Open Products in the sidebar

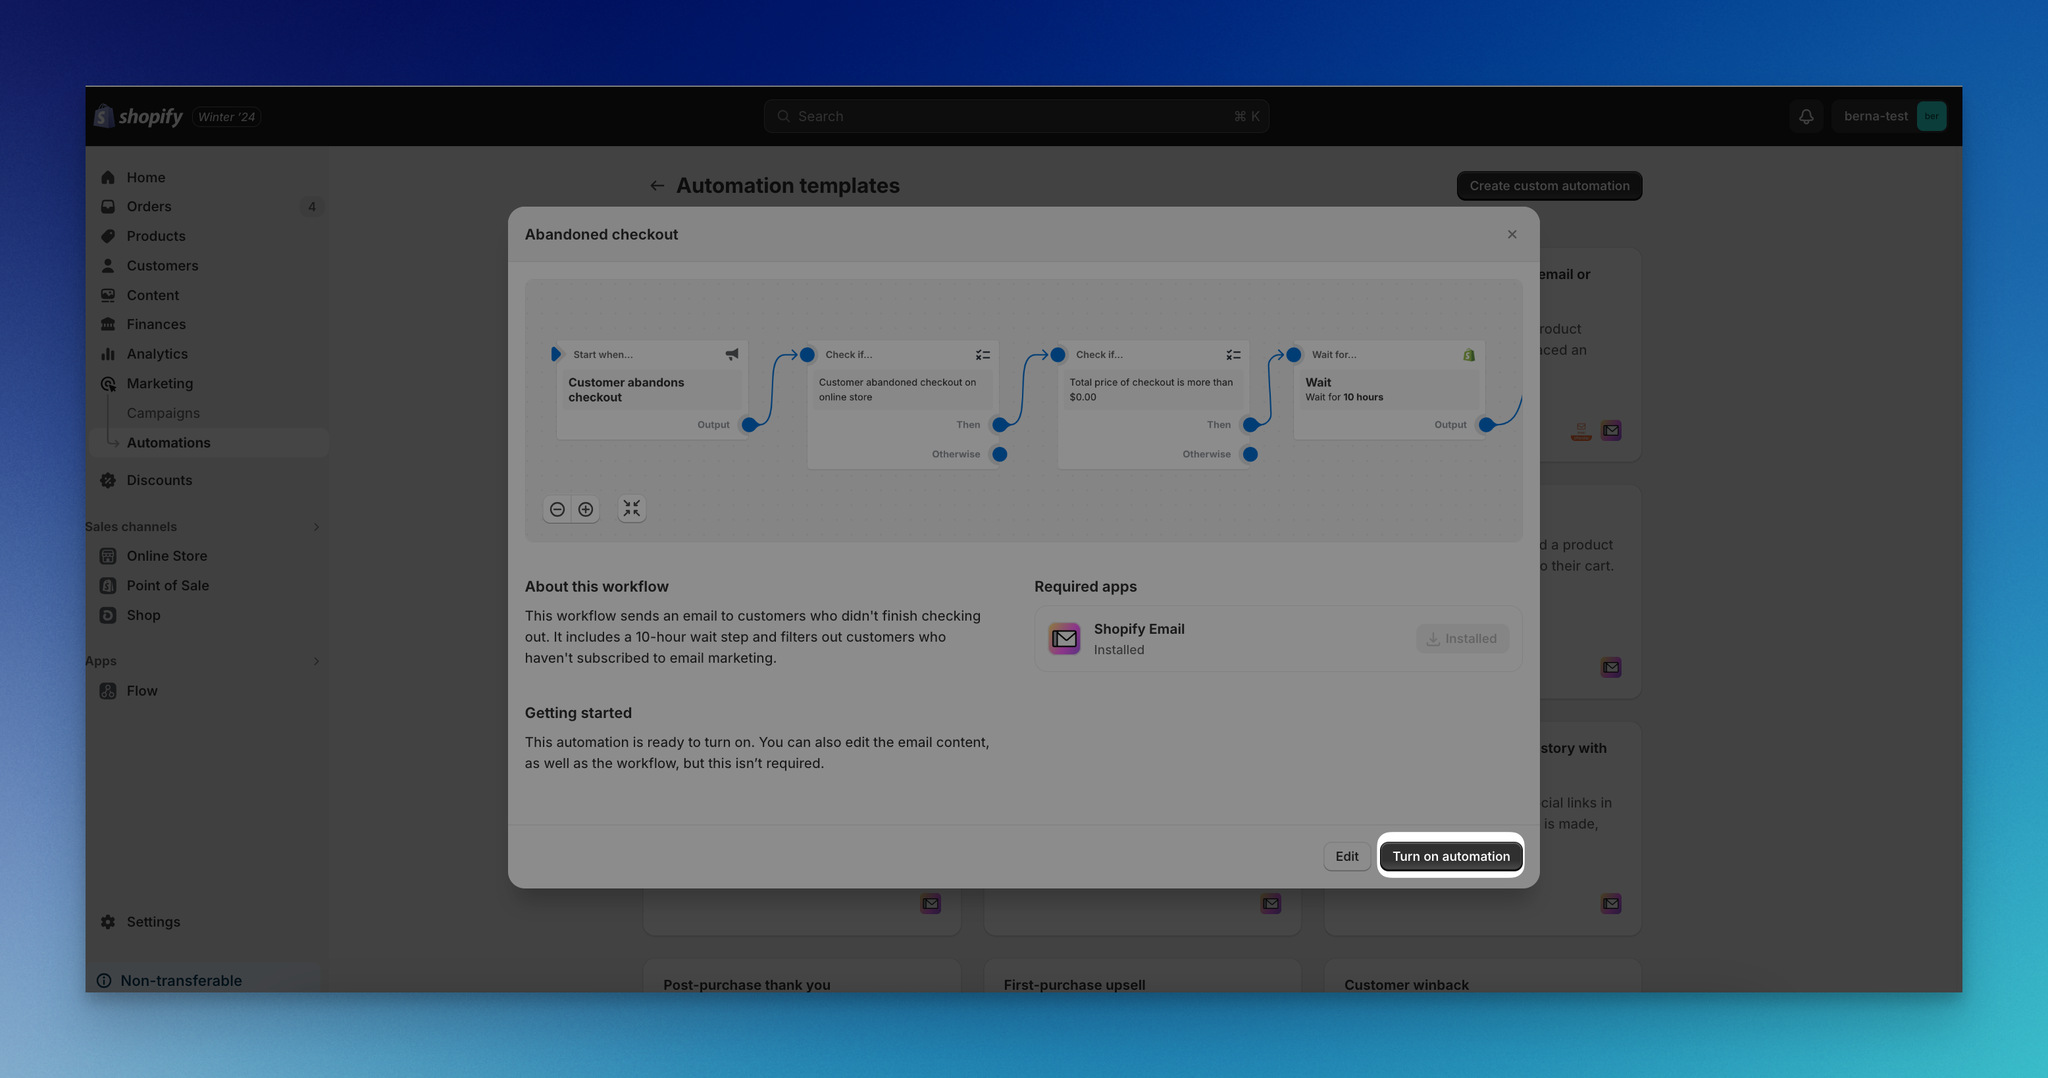[x=209, y=236]
